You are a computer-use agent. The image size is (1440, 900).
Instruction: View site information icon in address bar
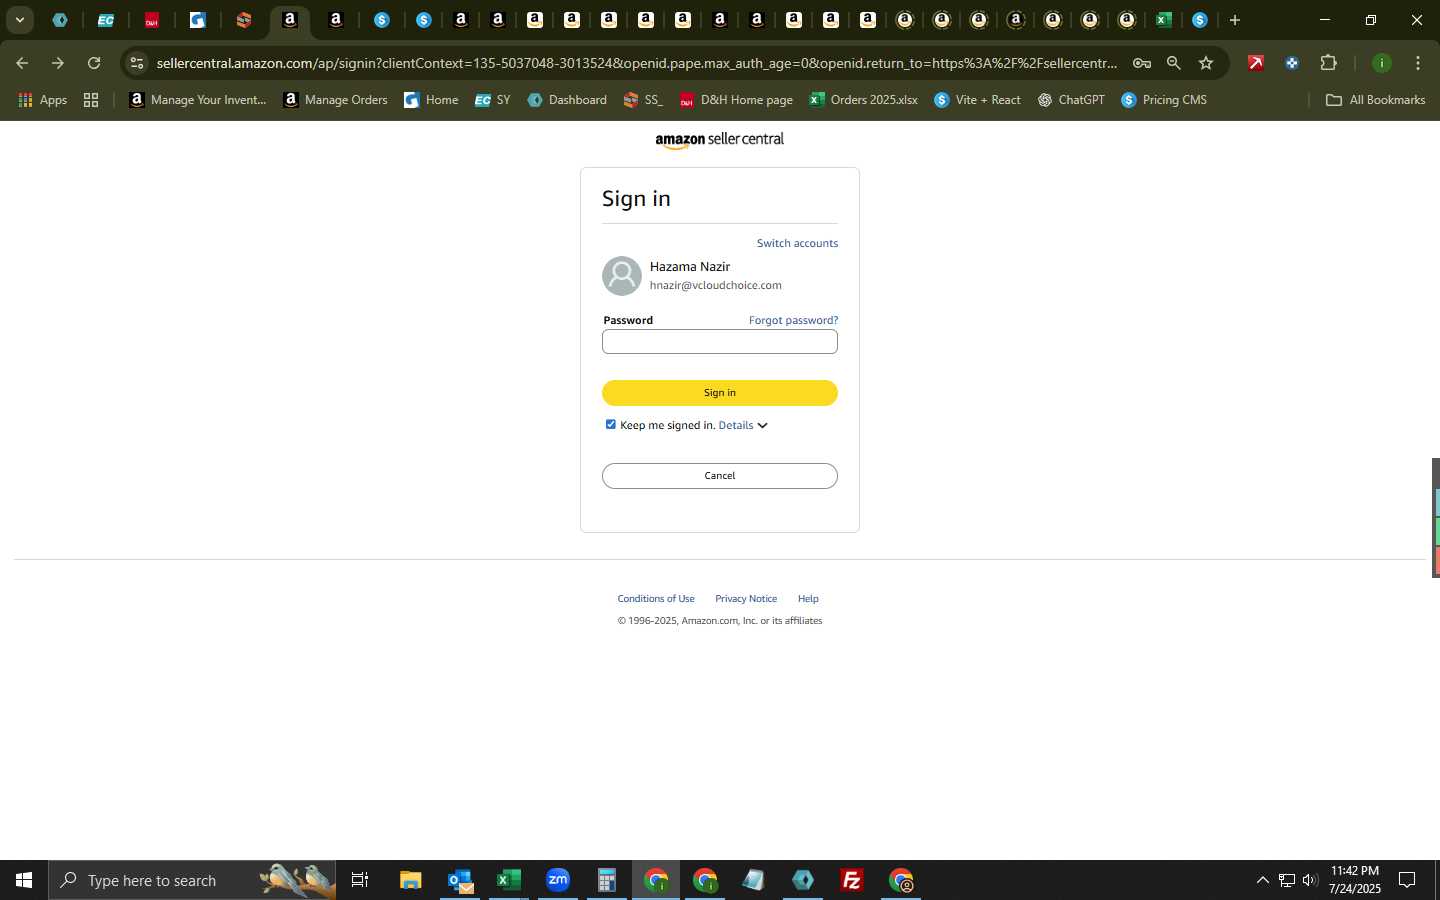pos(137,63)
